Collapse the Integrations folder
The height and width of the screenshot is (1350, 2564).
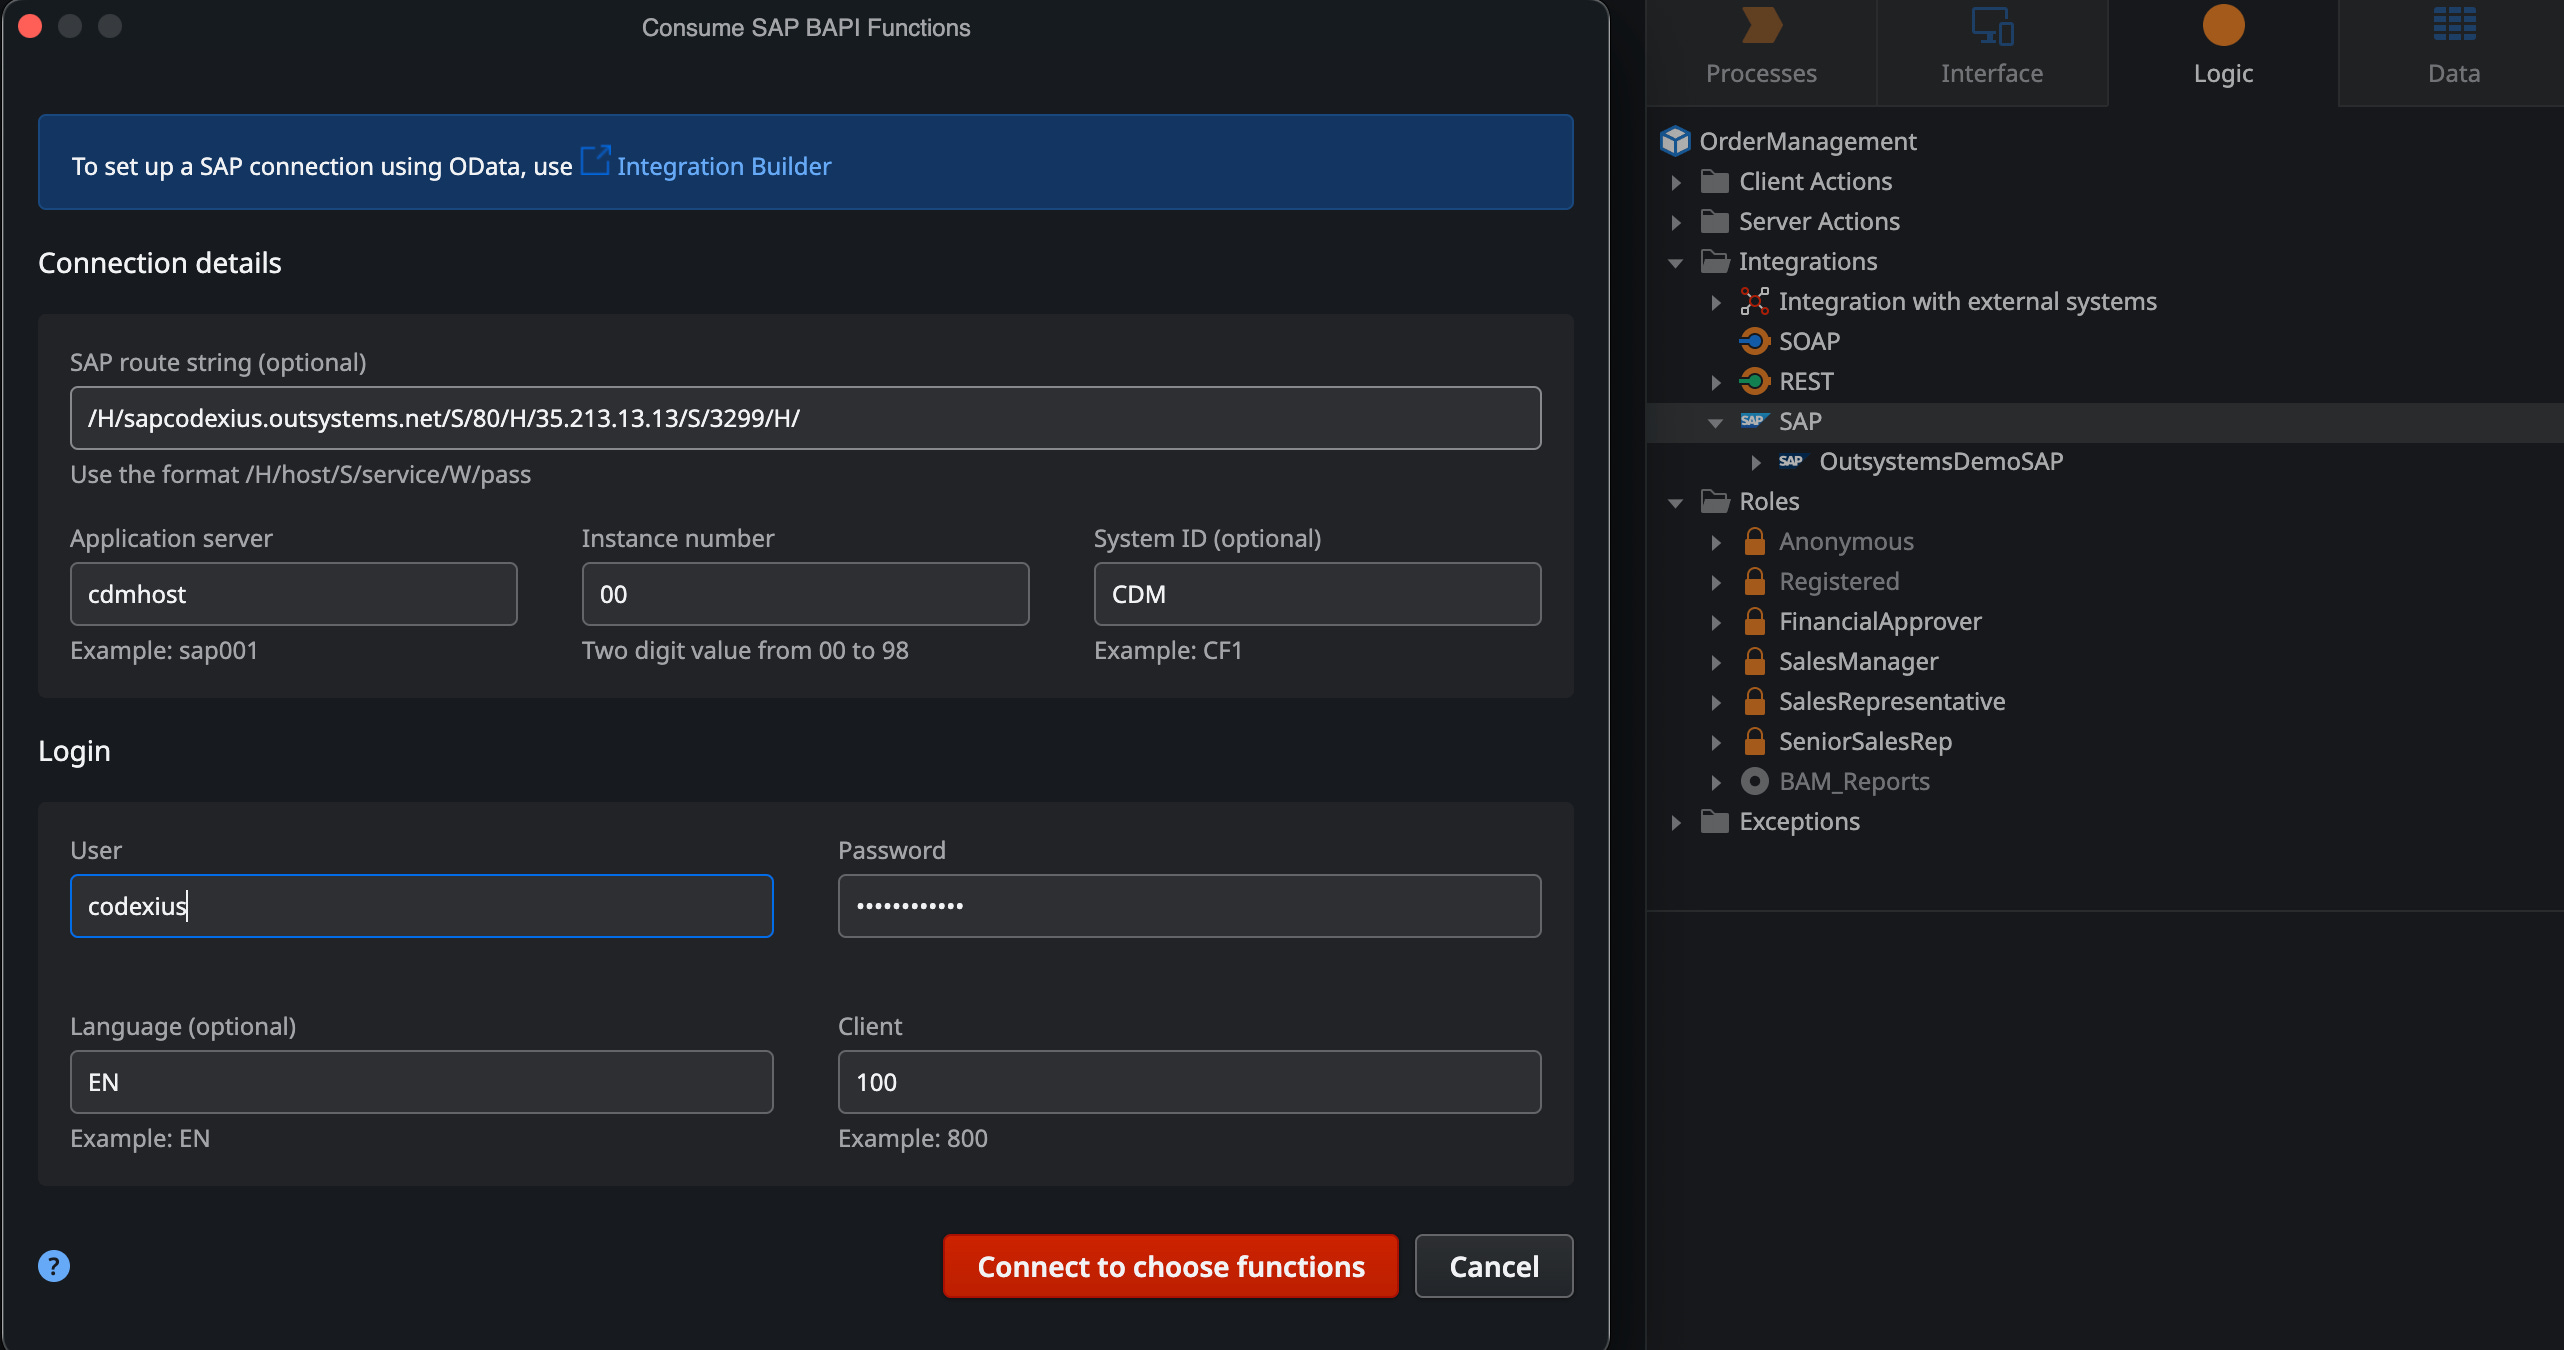(1676, 262)
